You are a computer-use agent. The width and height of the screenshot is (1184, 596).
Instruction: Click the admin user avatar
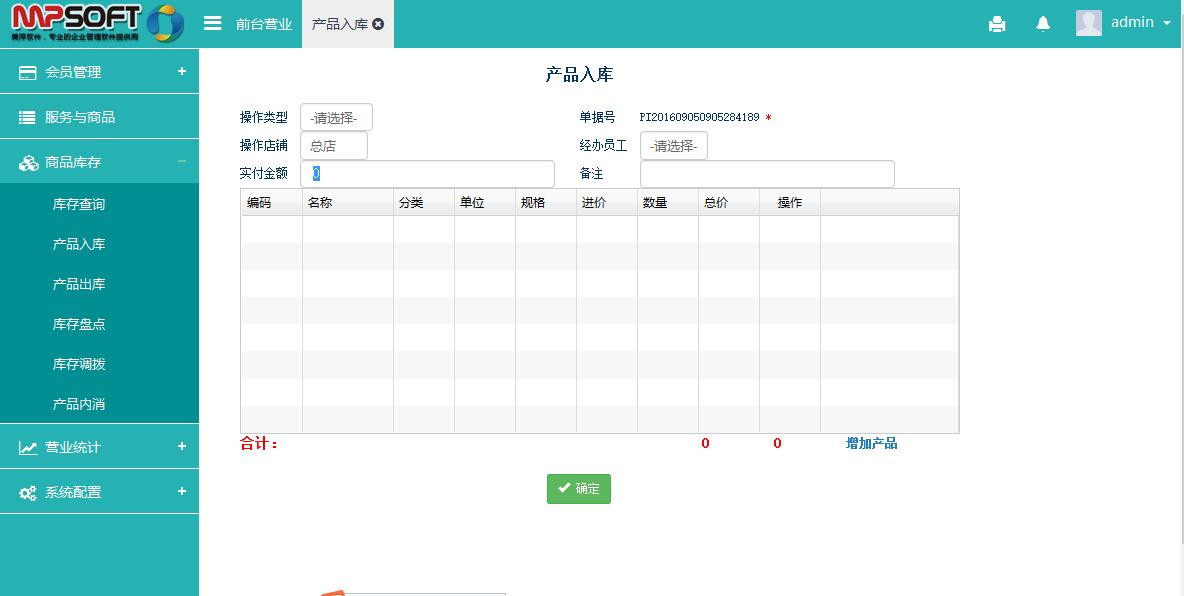tap(1088, 23)
